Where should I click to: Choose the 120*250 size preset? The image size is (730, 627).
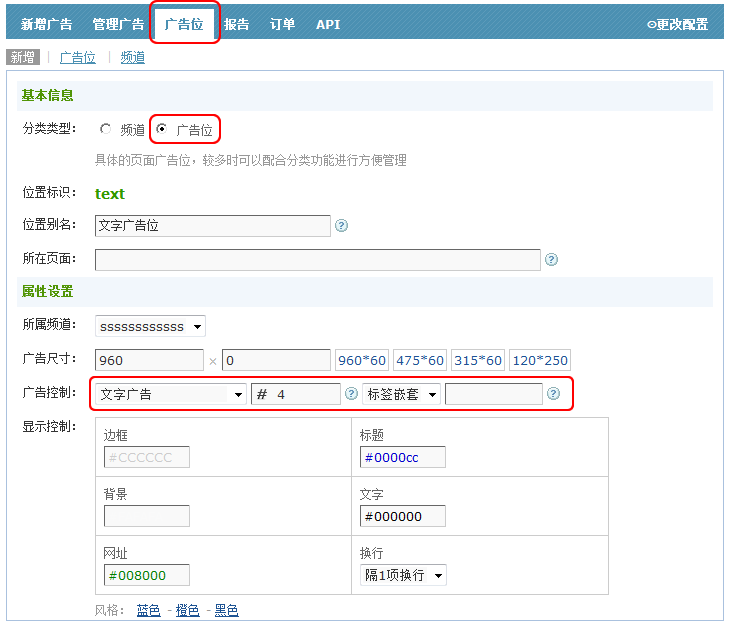click(x=539, y=360)
